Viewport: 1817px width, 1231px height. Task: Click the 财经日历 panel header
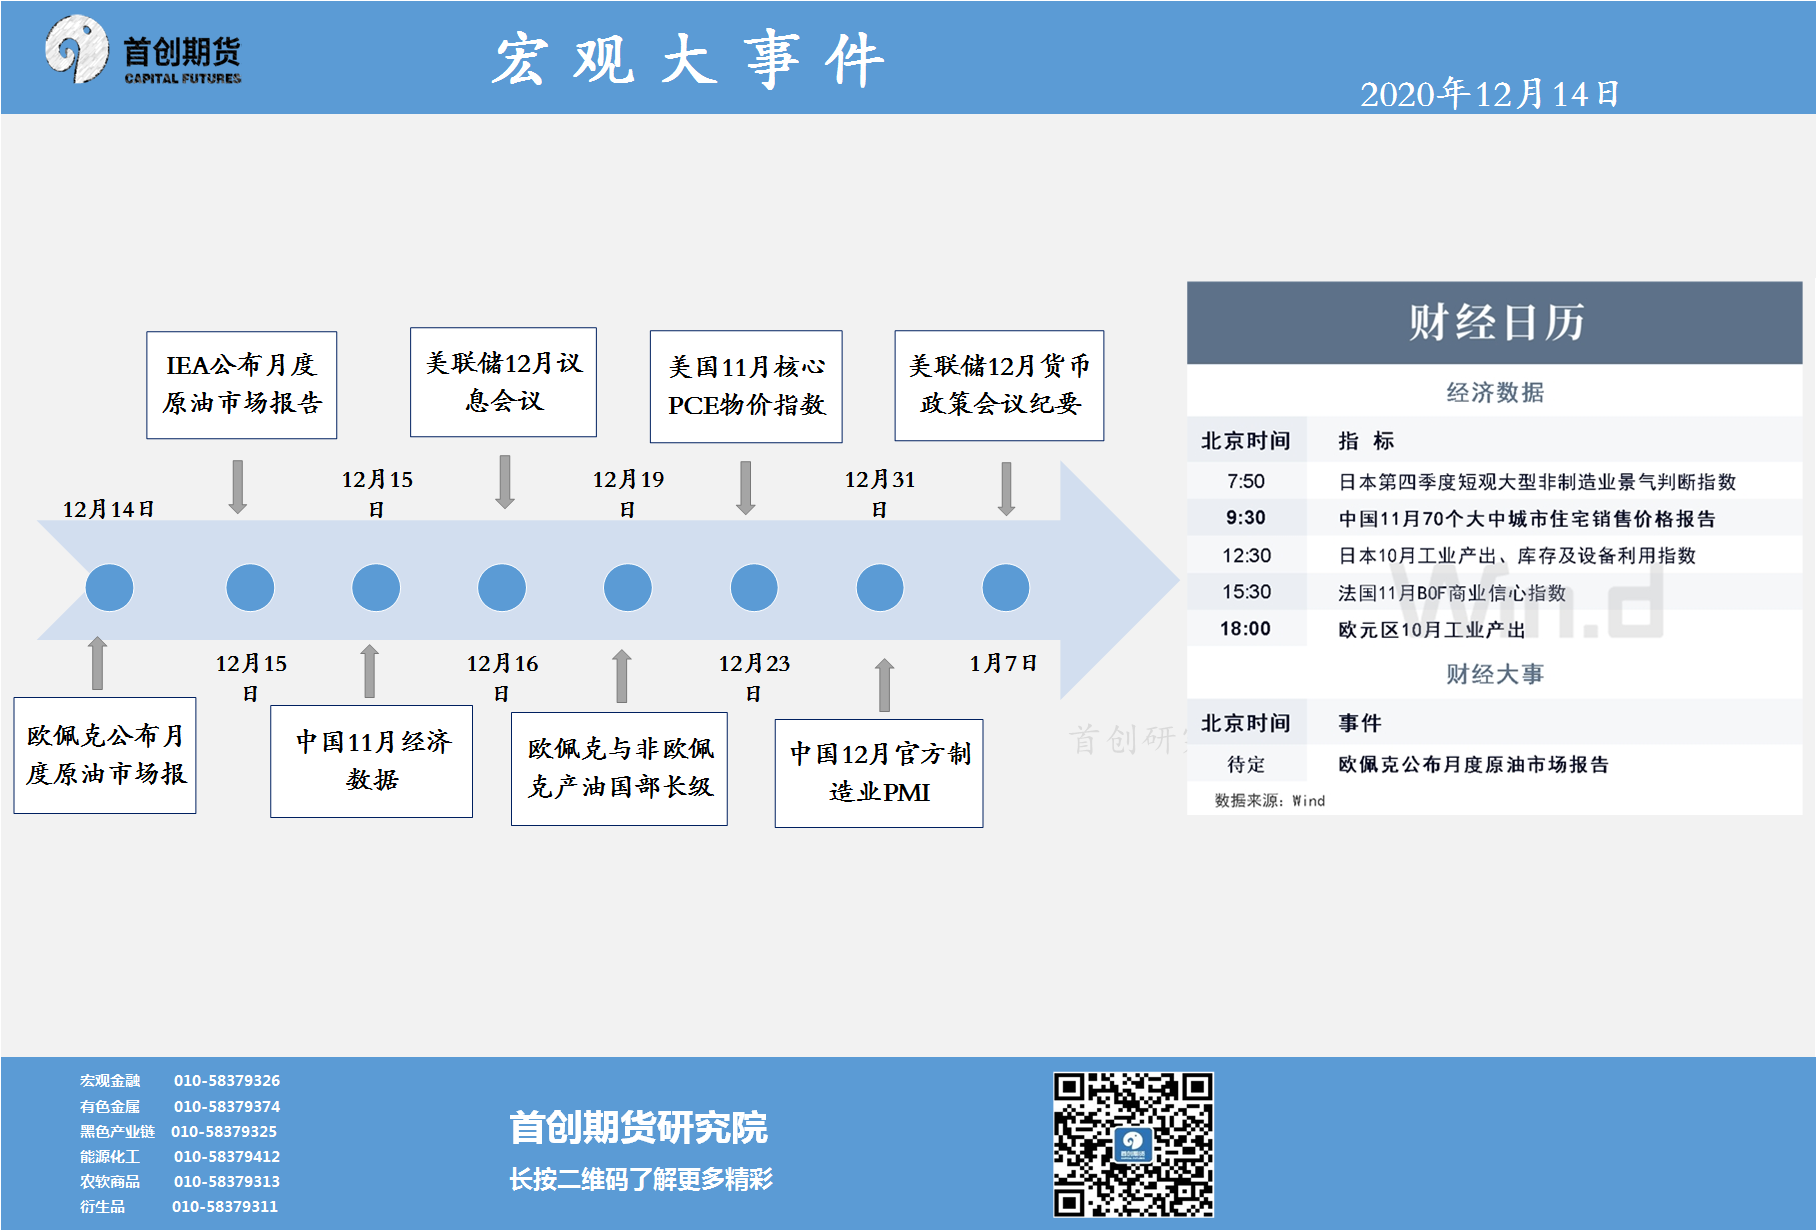[1494, 323]
